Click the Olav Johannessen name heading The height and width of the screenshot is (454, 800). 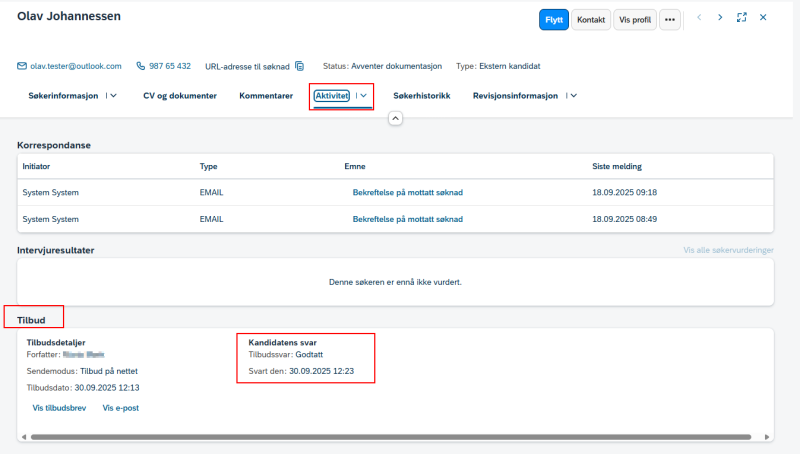tap(69, 16)
